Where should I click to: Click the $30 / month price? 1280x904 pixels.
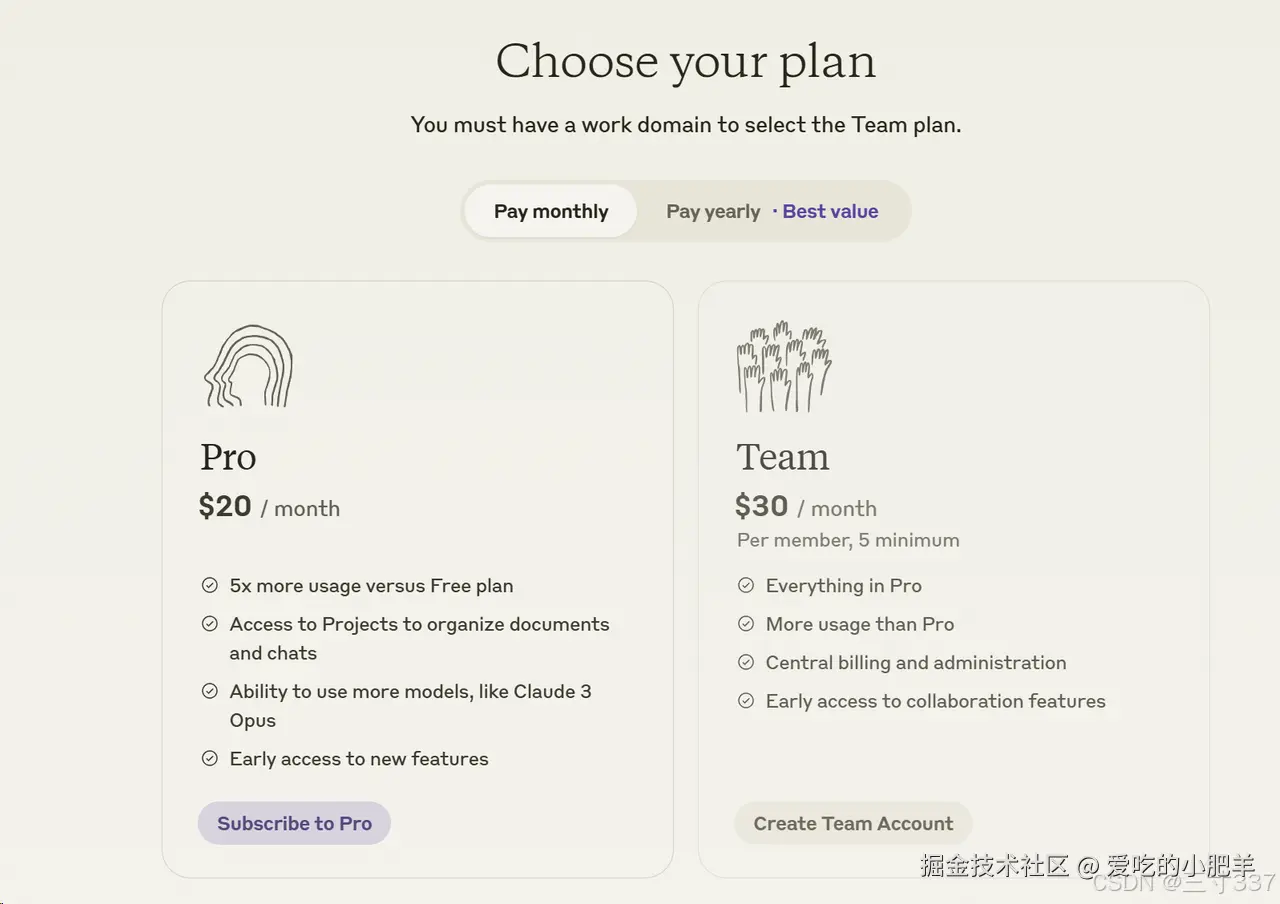[805, 507]
